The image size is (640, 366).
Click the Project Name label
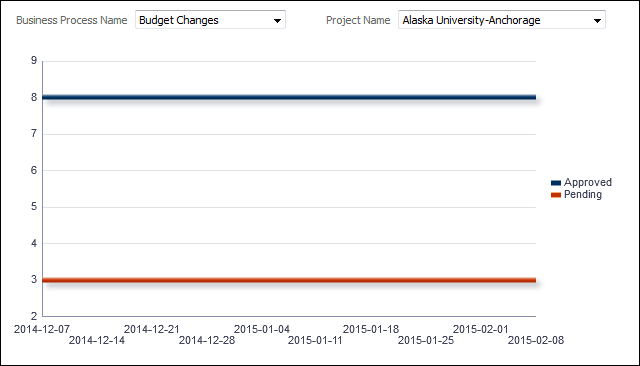coord(358,20)
